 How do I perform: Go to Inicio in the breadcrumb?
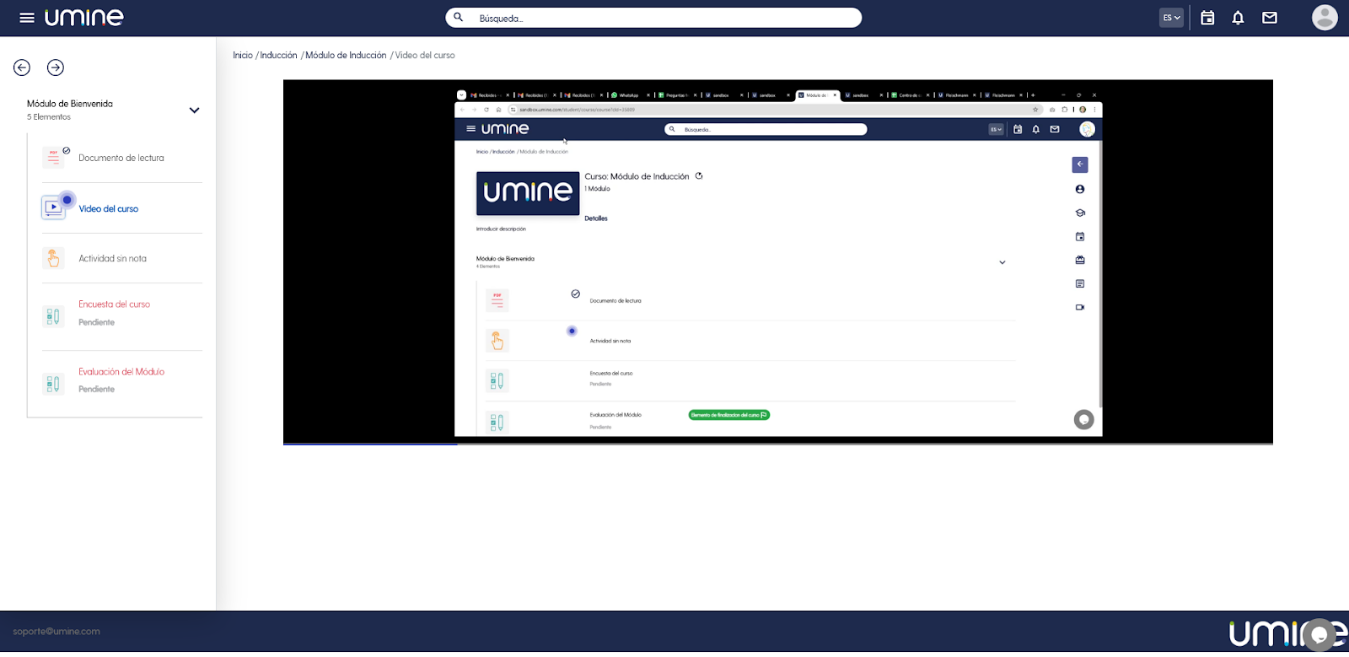pos(243,55)
